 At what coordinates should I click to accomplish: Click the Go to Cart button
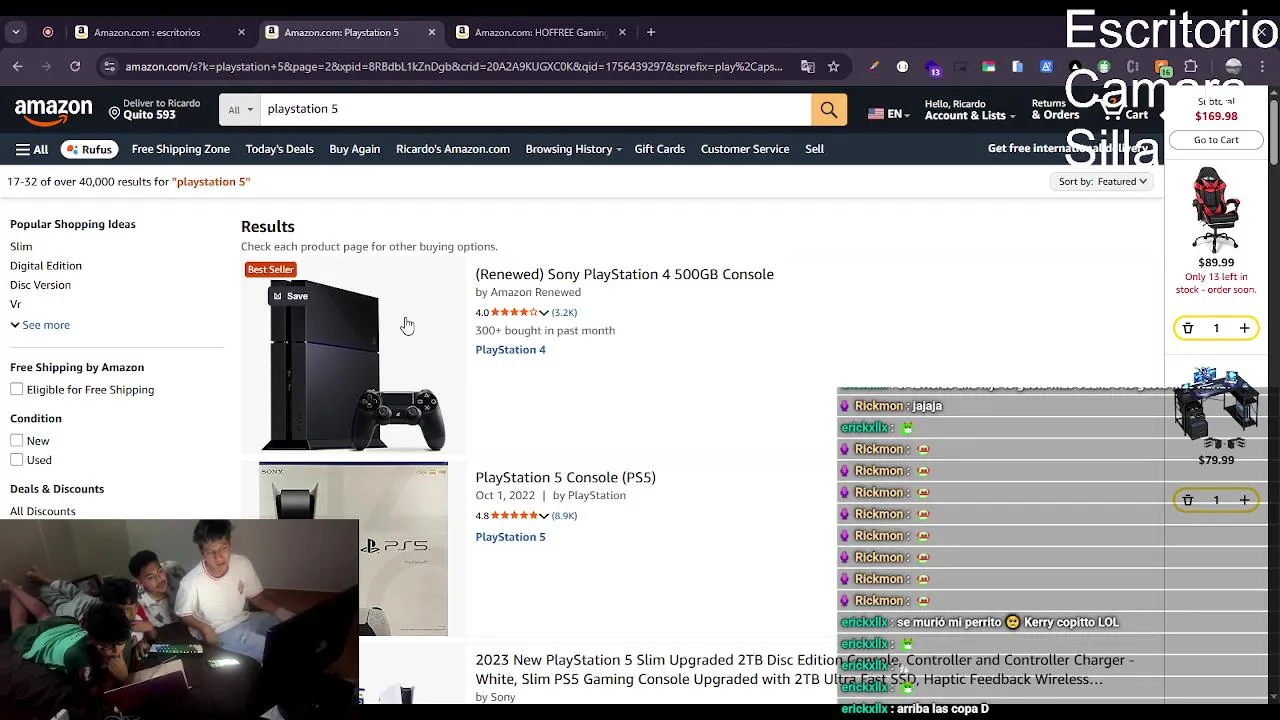(x=1216, y=140)
